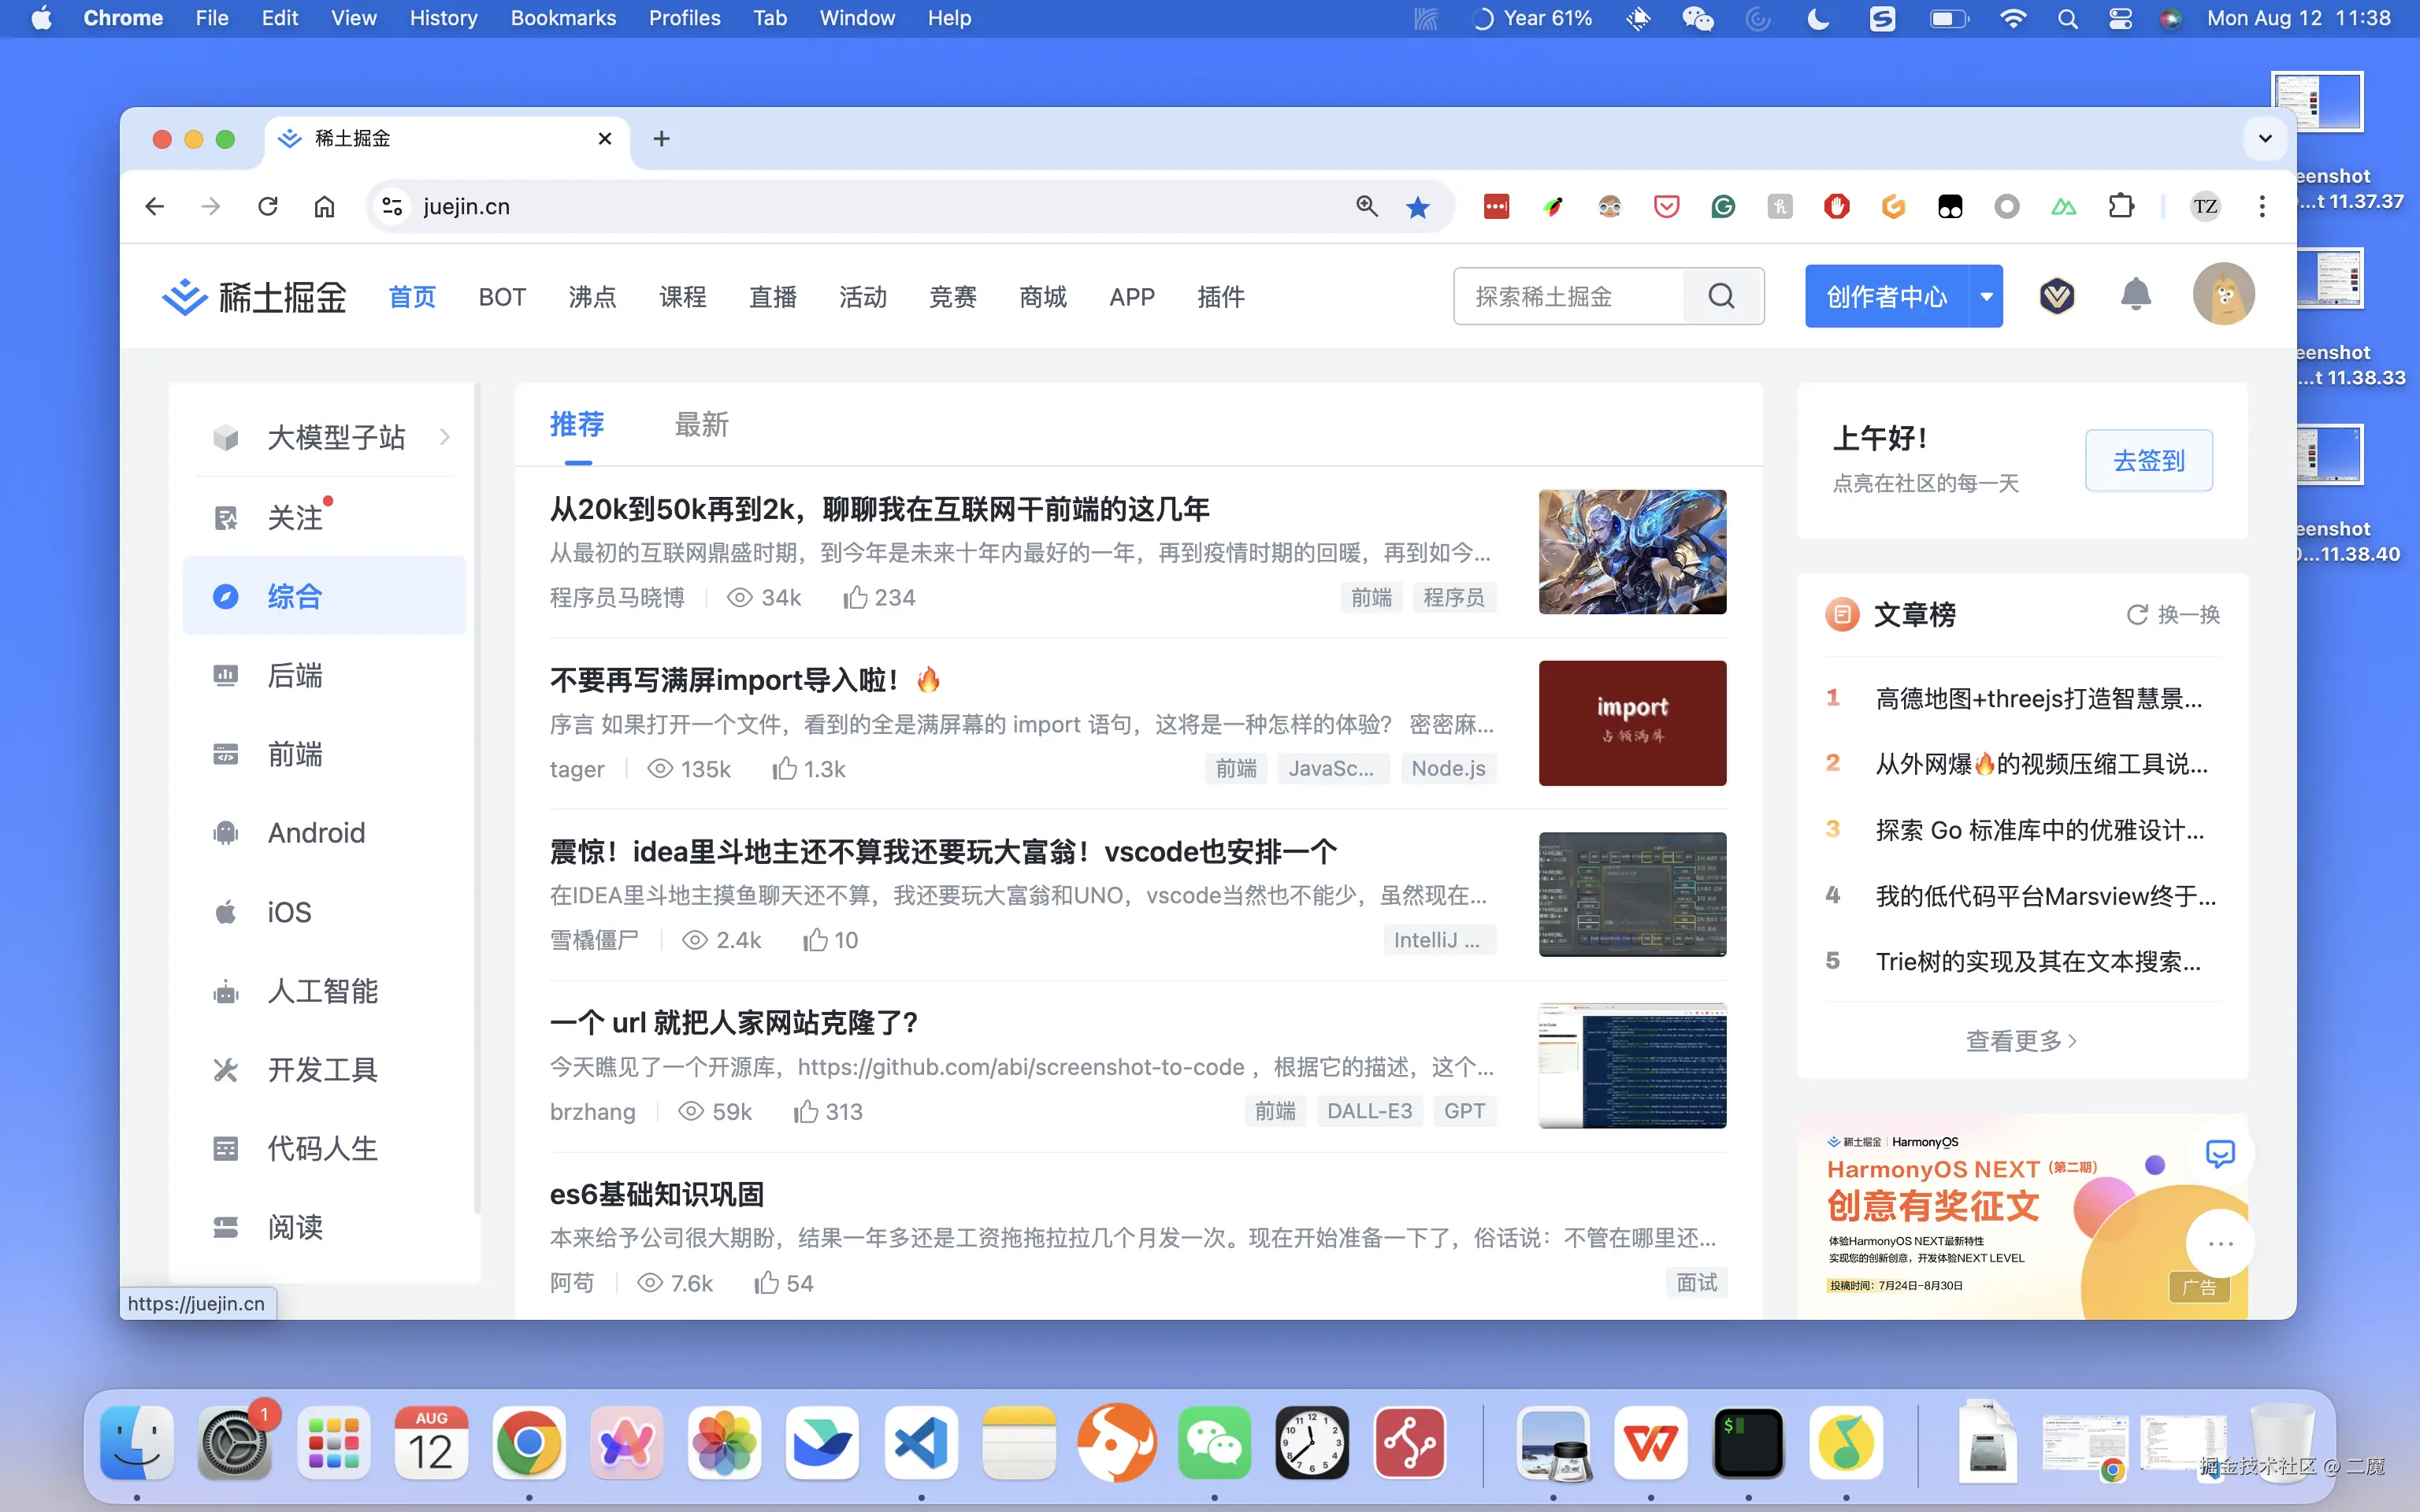Refresh article ranking with 换一换
The image size is (2420, 1512).
[2173, 614]
